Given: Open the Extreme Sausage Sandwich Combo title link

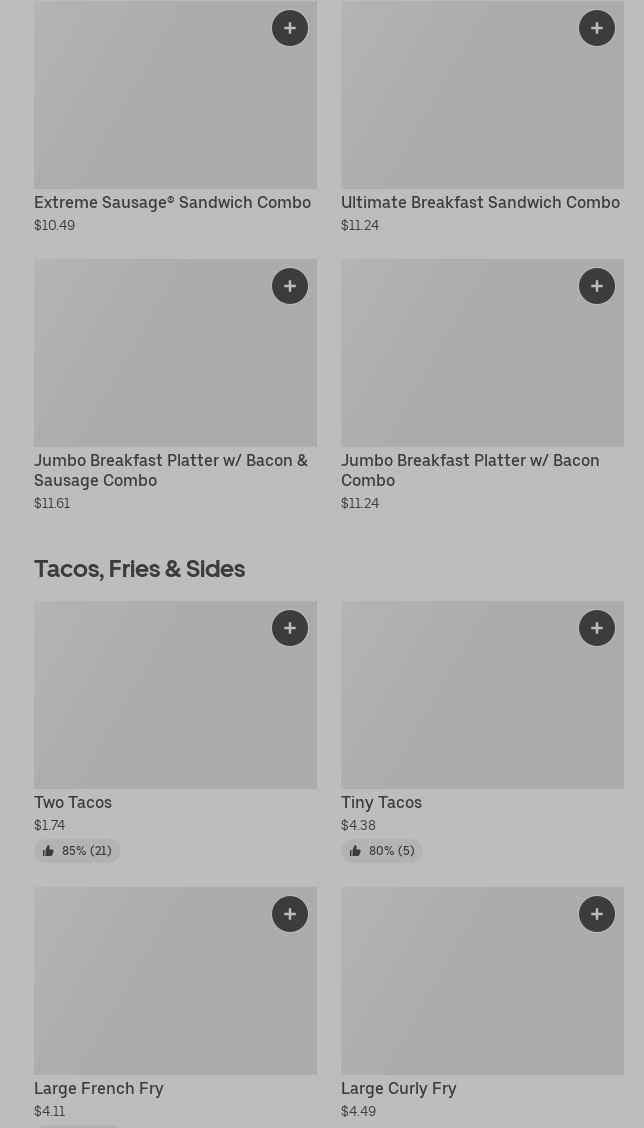Looking at the screenshot, I should tap(172, 202).
